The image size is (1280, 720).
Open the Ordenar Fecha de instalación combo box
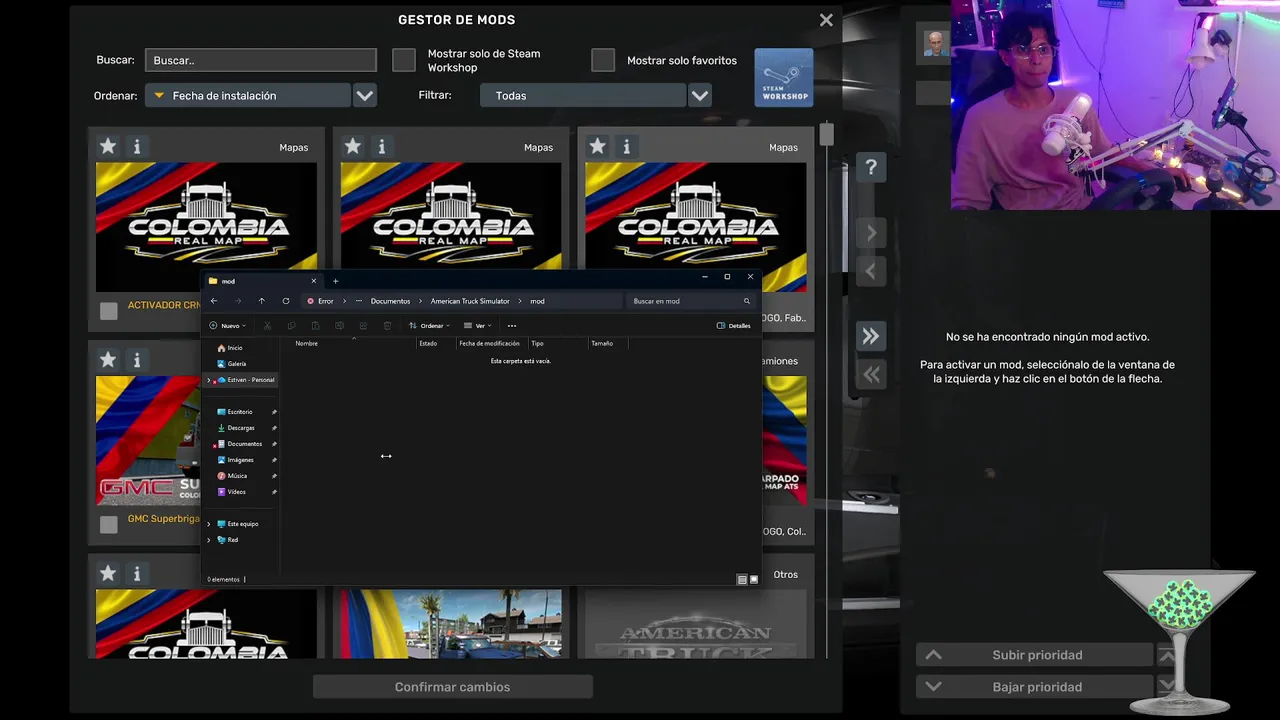pos(248,95)
